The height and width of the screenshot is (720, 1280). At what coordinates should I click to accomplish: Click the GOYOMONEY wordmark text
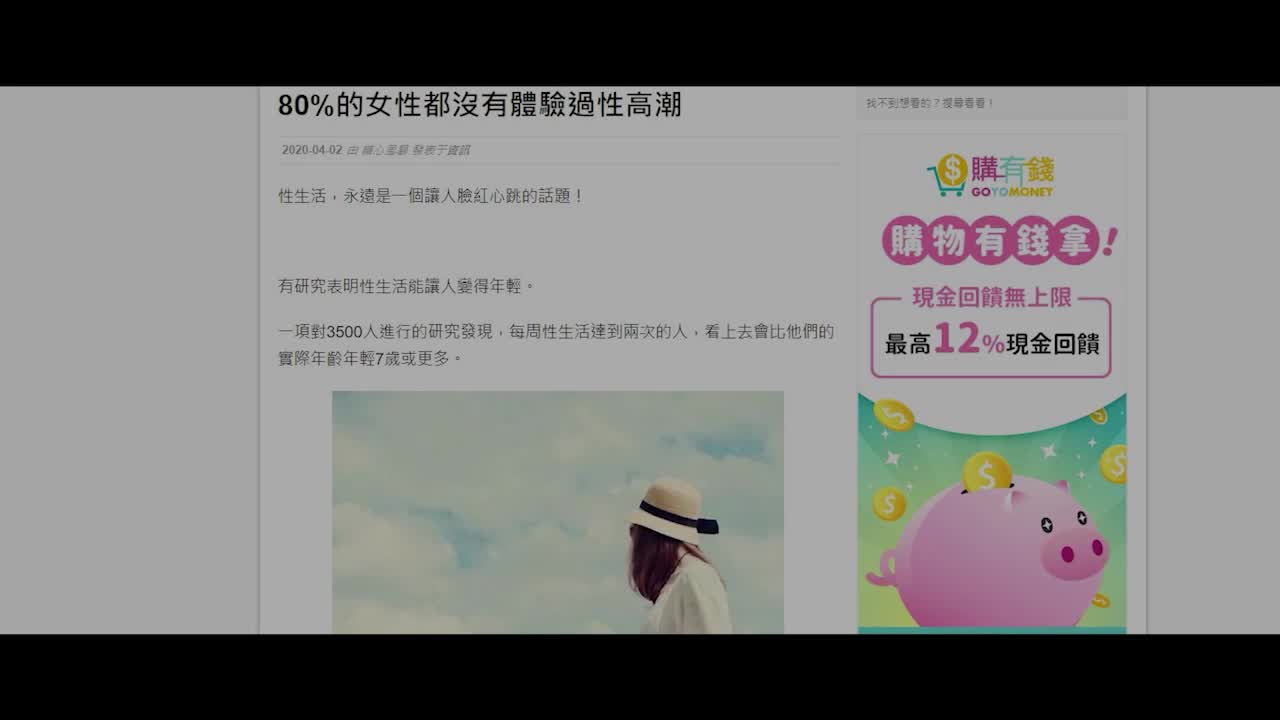click(1012, 191)
